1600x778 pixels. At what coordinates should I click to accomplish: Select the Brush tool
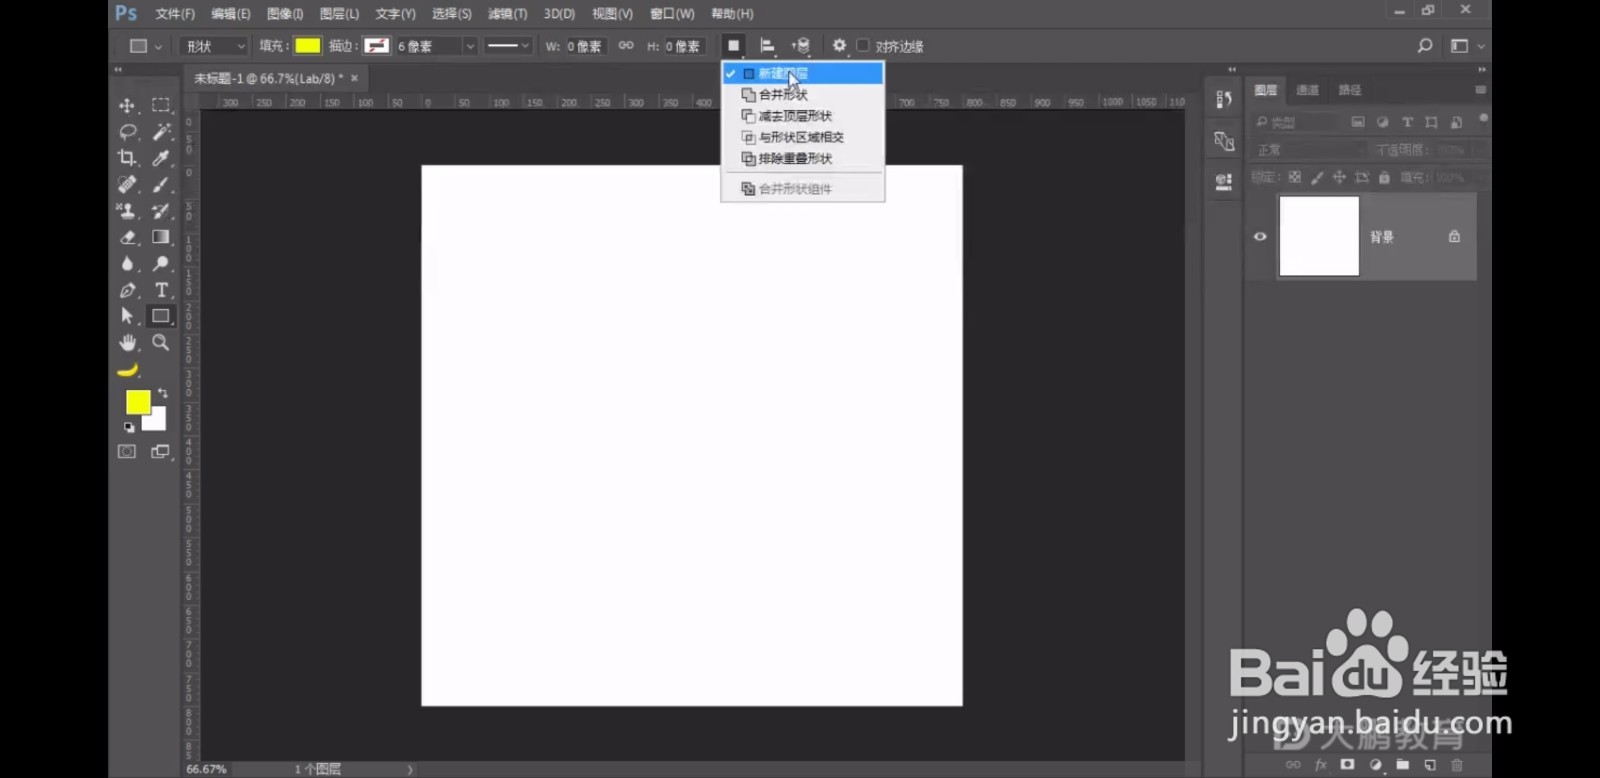pyautogui.click(x=160, y=185)
